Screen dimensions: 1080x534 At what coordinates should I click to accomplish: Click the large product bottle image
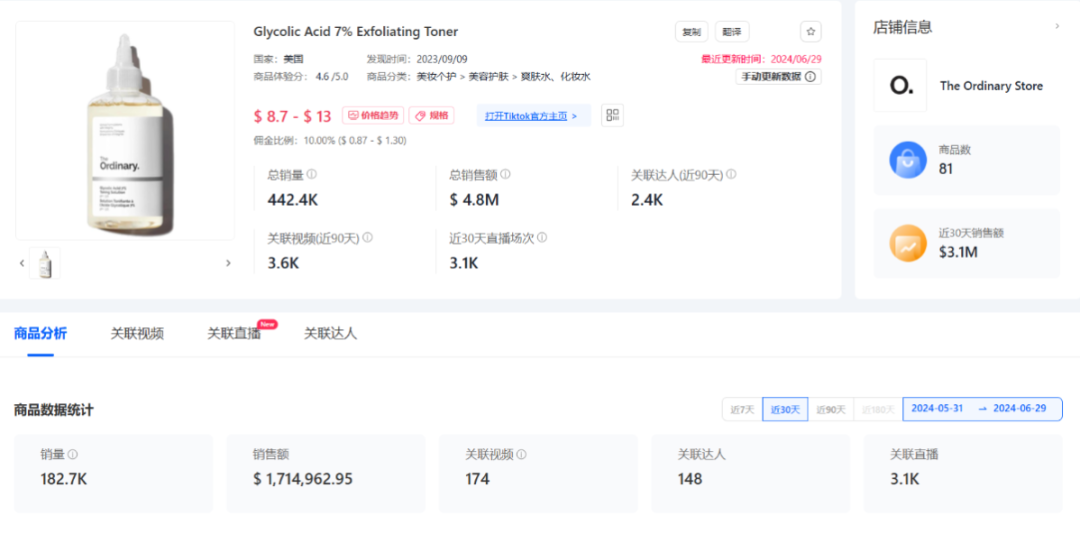(125, 131)
